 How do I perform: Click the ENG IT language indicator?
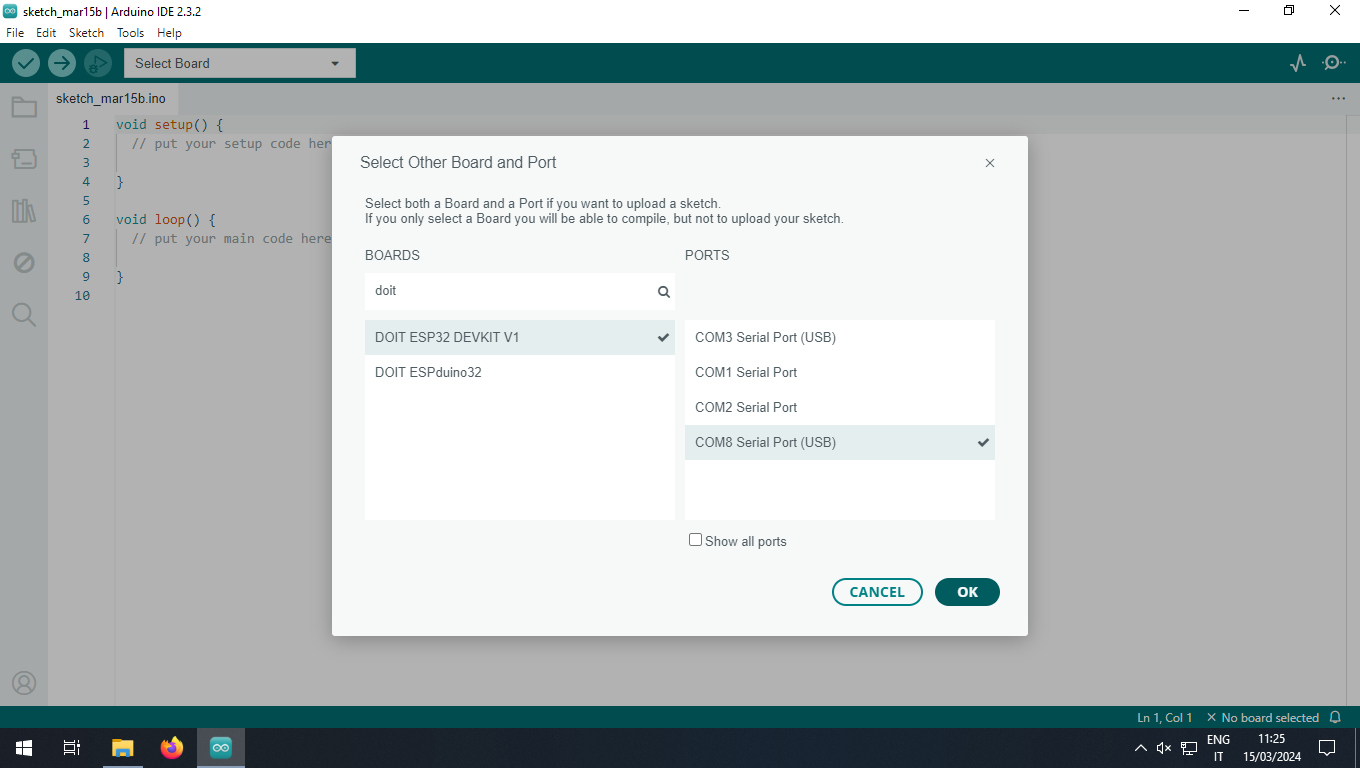pos(1218,748)
